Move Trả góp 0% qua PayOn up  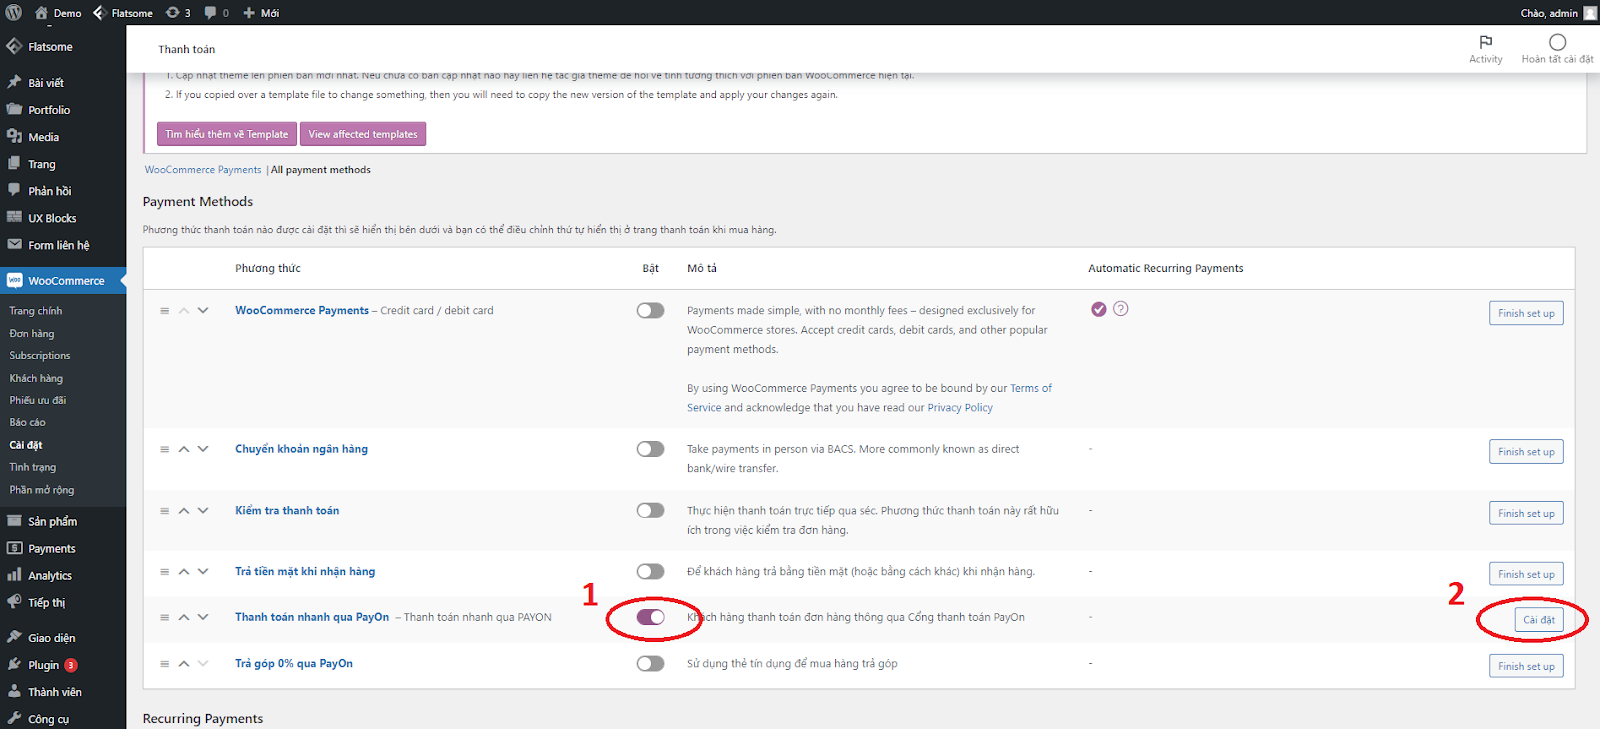tap(184, 663)
